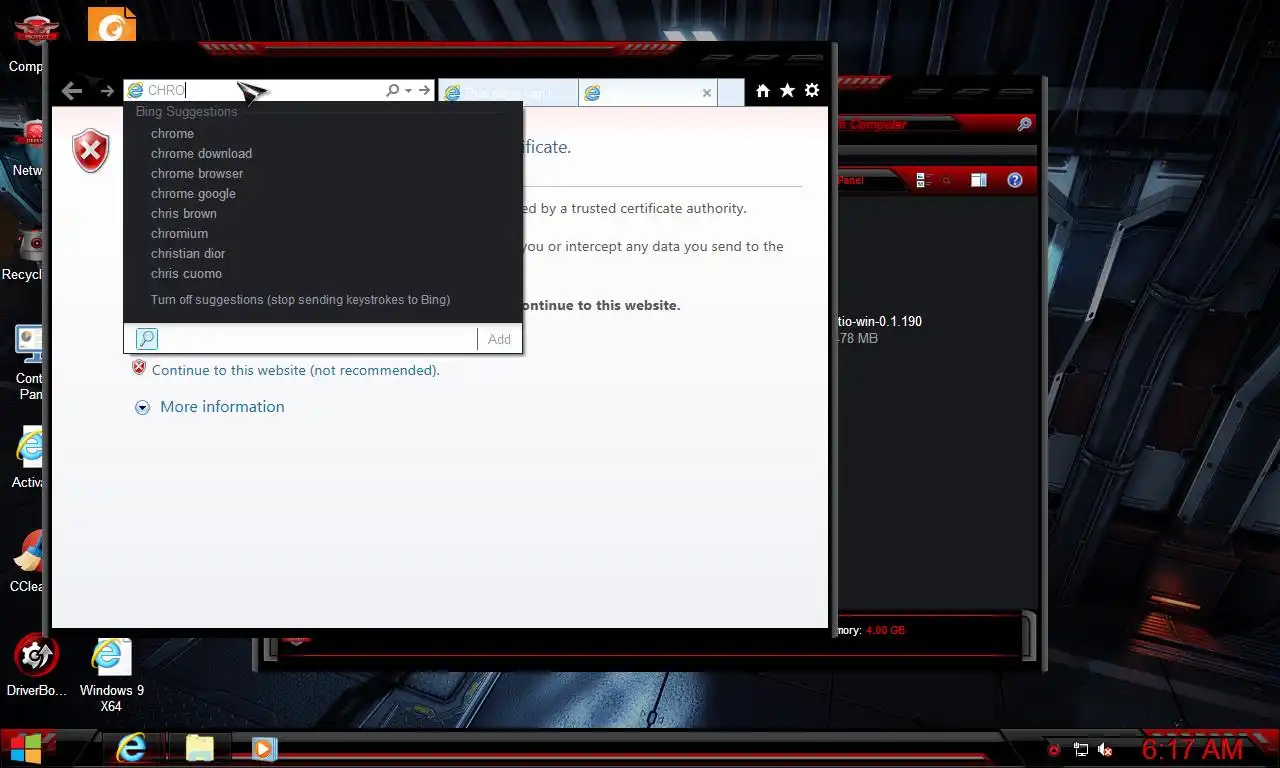Image resolution: width=1280 pixels, height=768 pixels.
Task: Open 'Windows 9 X64' desktop icon
Action: 111,676
